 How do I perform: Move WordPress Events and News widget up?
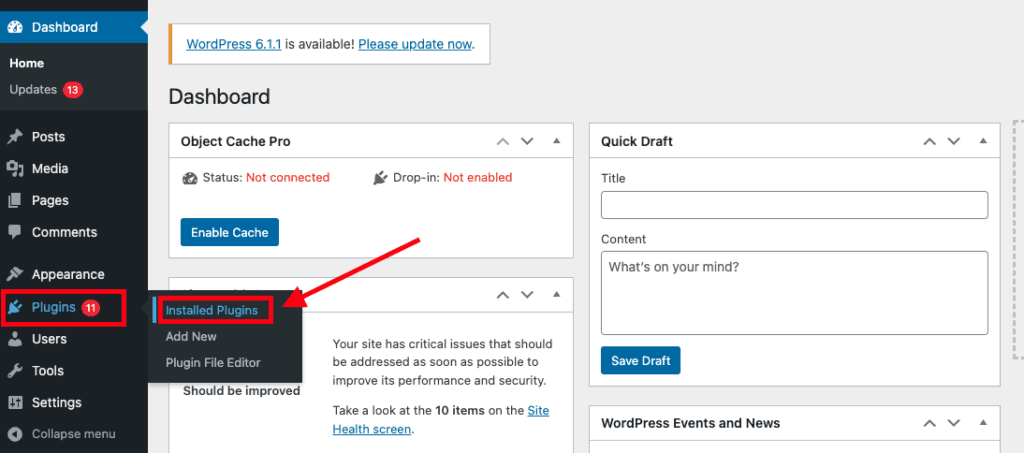coord(929,423)
